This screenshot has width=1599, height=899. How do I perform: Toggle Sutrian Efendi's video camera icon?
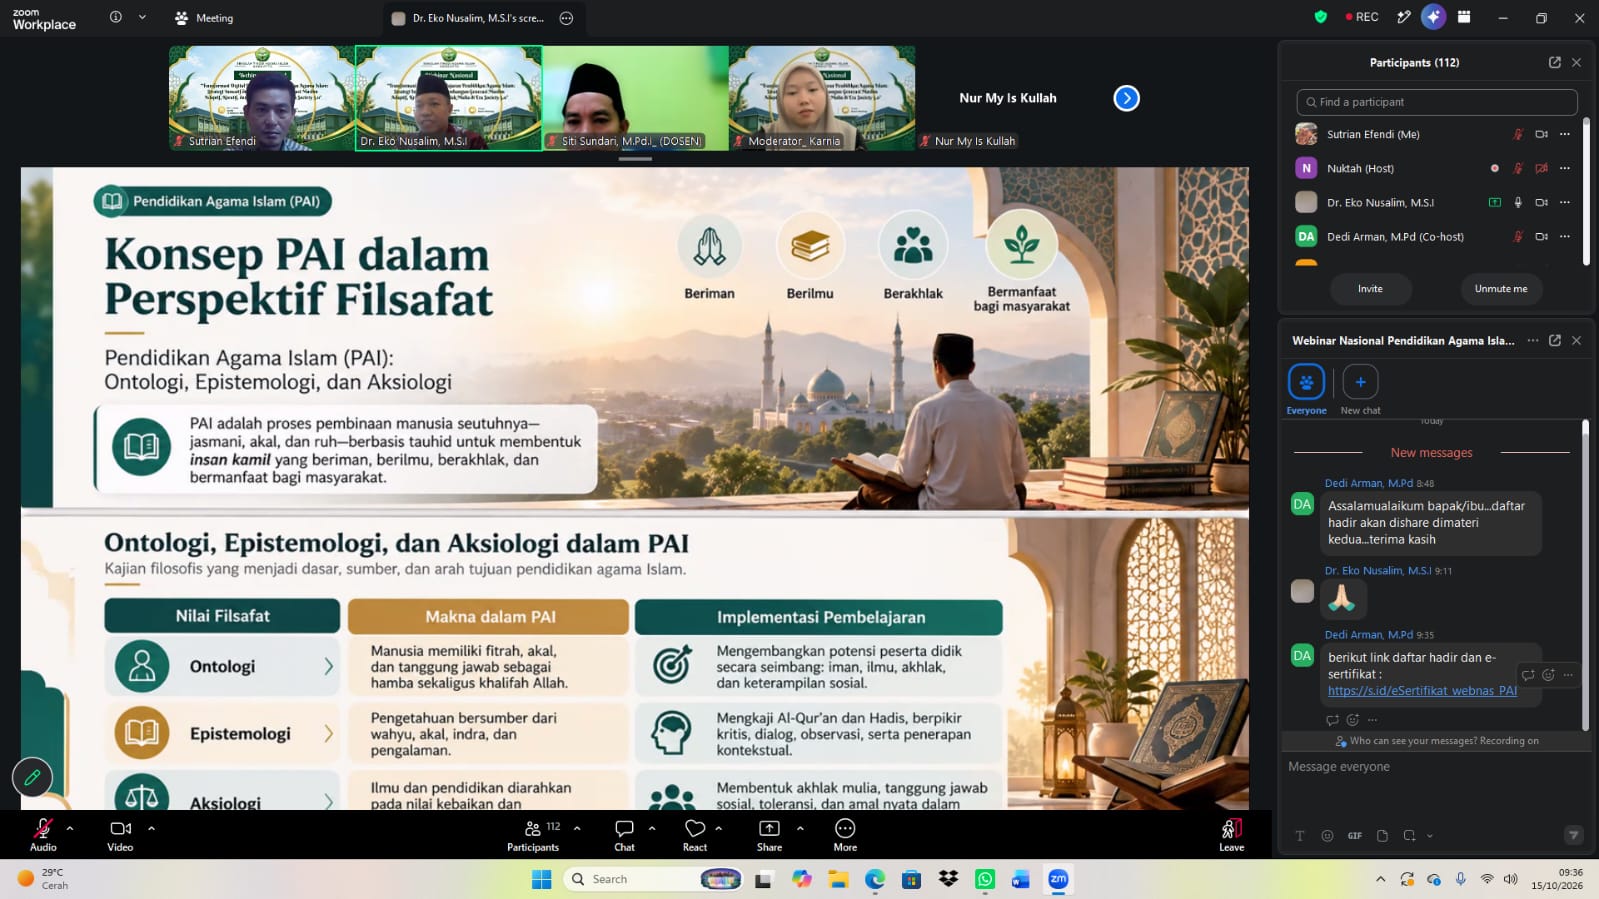[1542, 134]
